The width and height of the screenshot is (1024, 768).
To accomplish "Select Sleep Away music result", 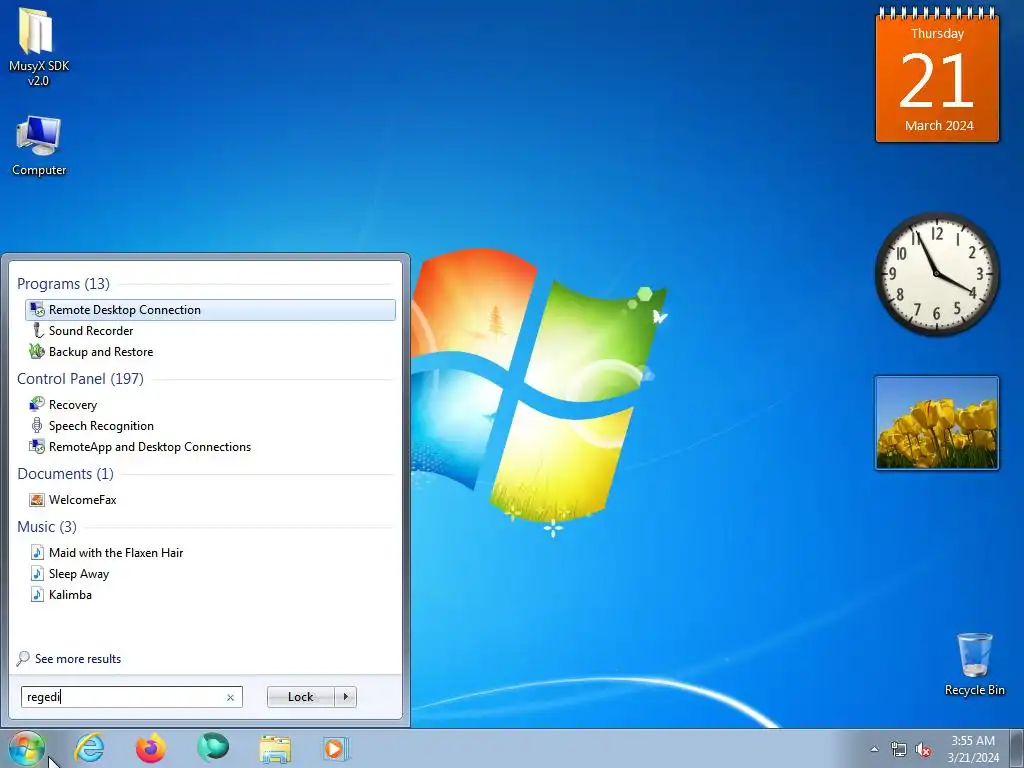I will coord(210,573).
